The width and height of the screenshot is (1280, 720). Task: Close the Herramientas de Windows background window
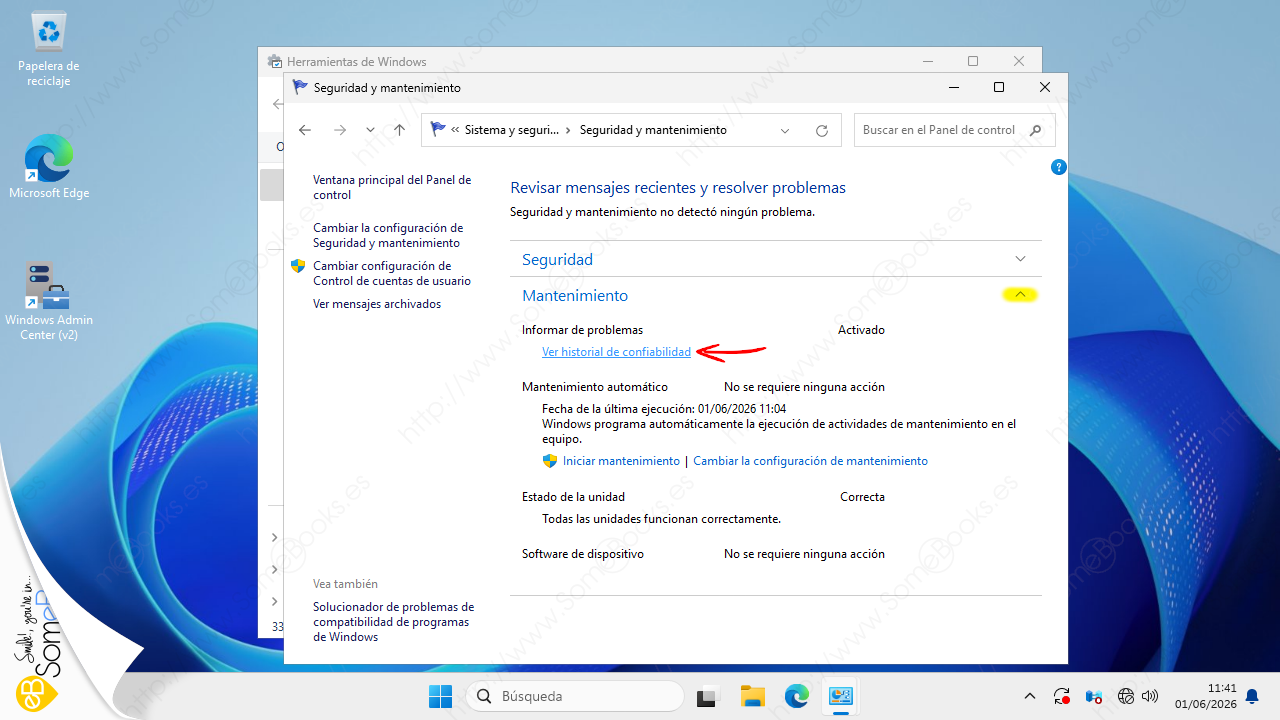1019,61
